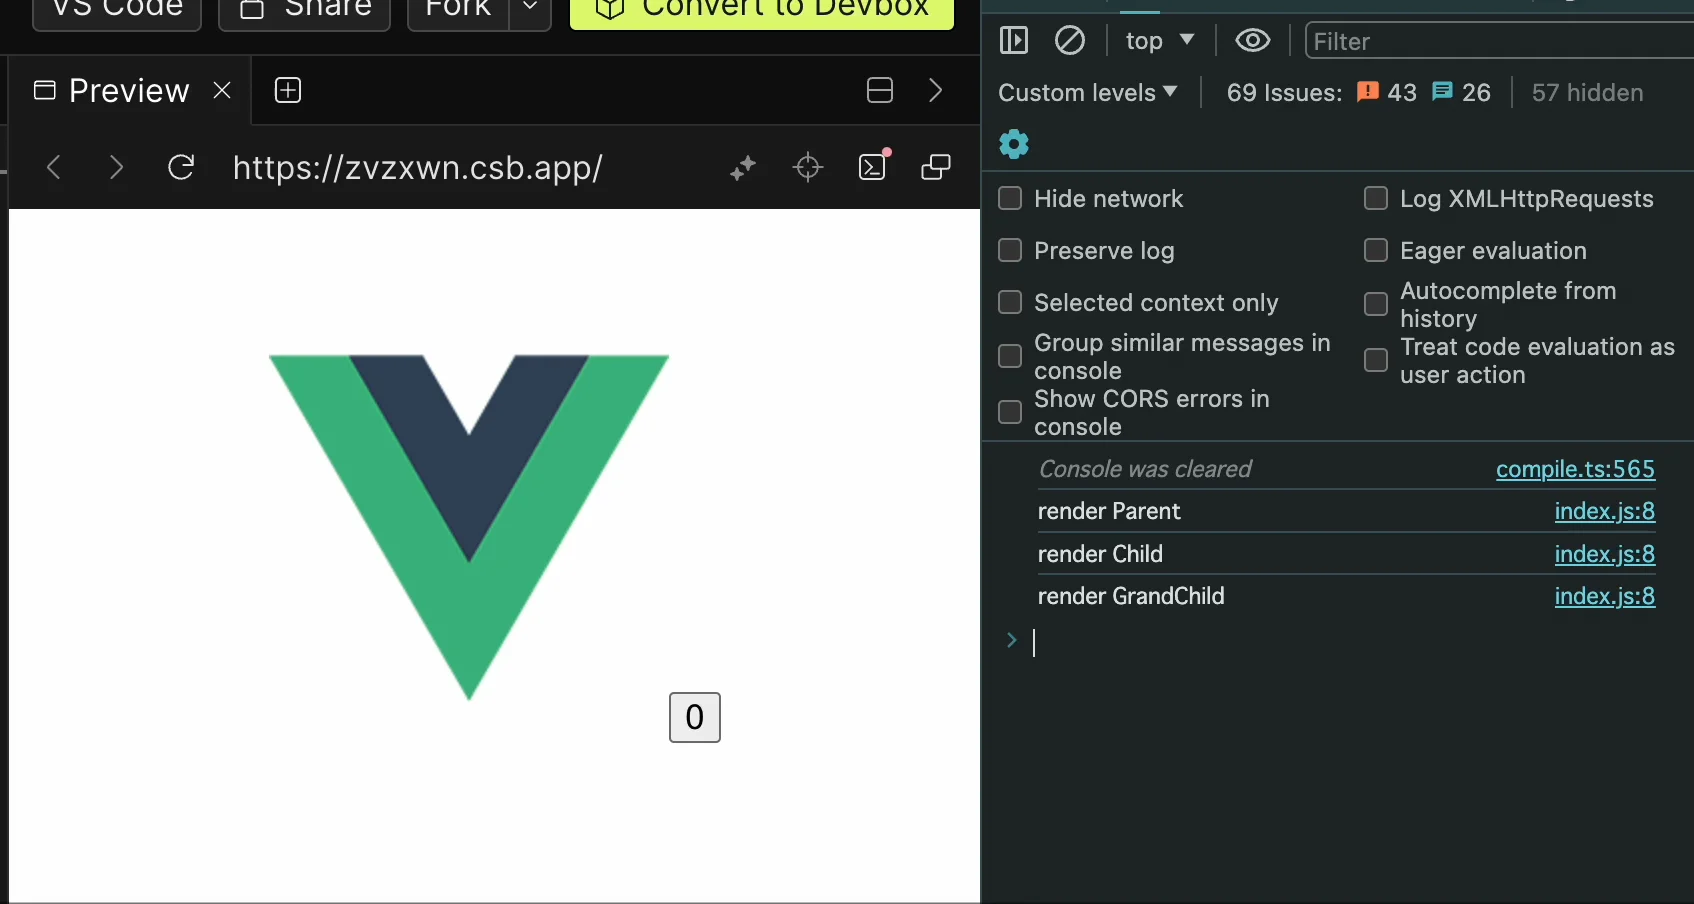
Task: Go back in preview browser
Action: [55, 167]
